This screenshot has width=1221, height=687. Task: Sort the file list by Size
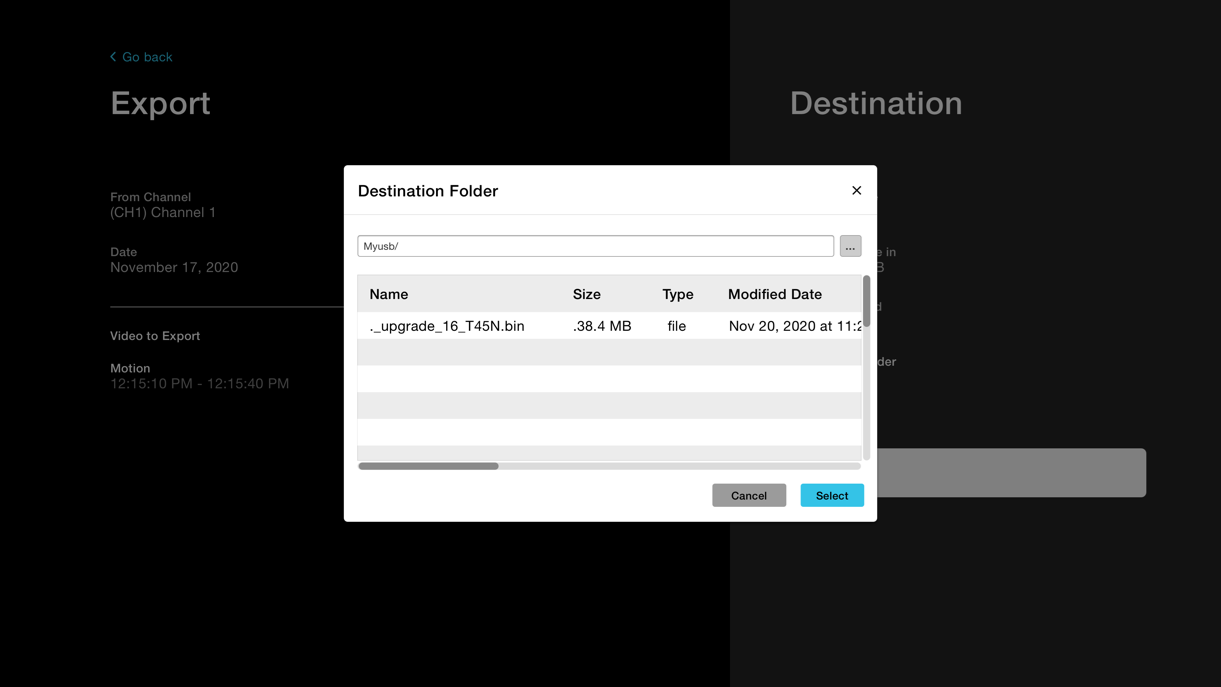click(x=586, y=294)
